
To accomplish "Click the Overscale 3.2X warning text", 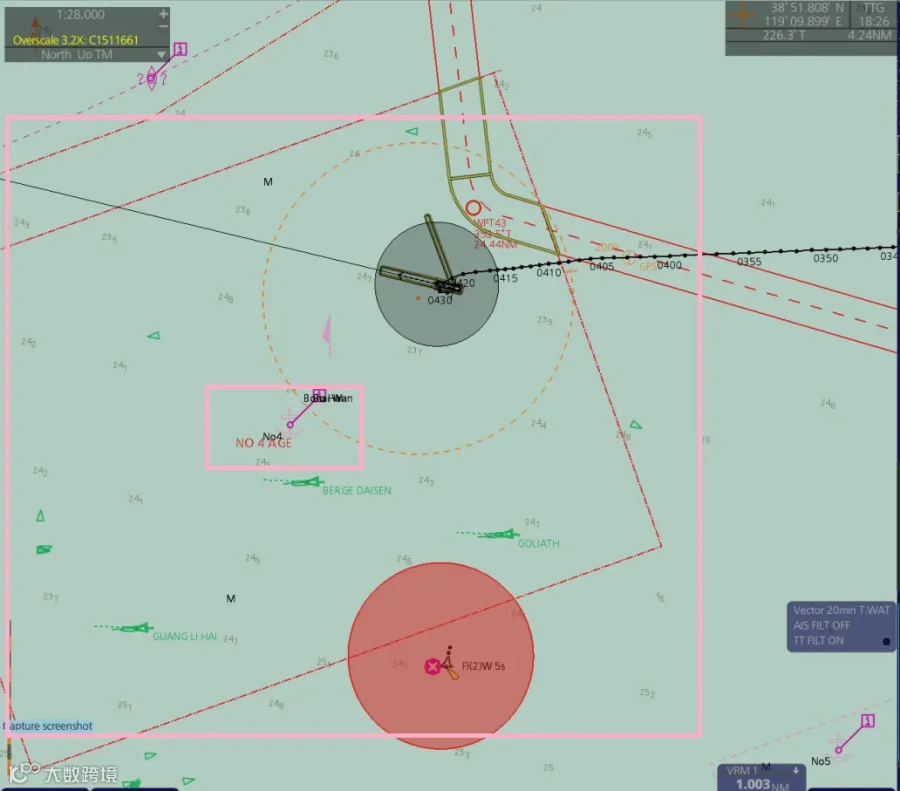I will pos(75,40).
